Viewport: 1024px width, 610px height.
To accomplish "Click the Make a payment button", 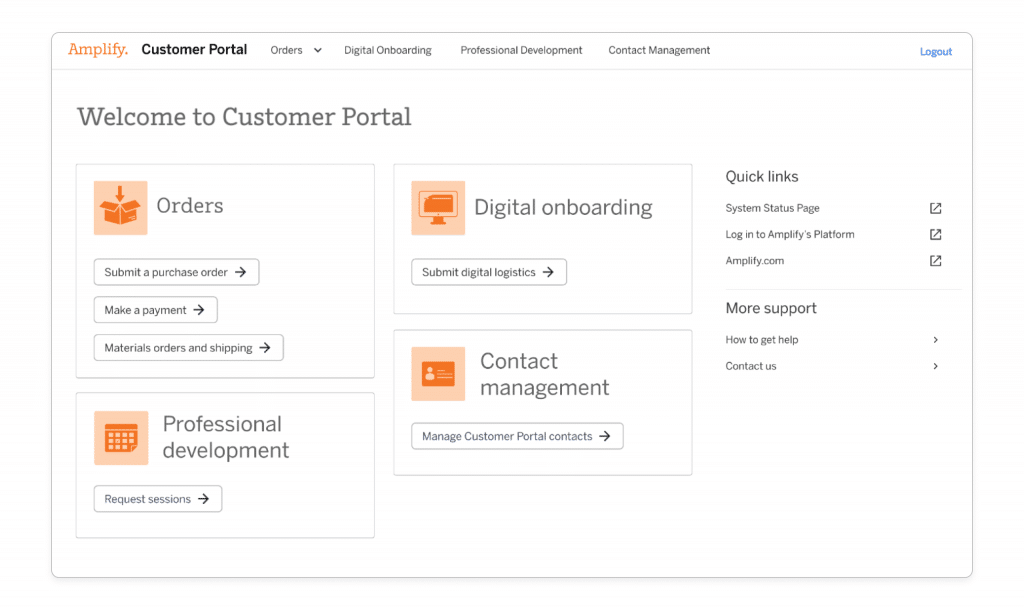I will (x=155, y=310).
